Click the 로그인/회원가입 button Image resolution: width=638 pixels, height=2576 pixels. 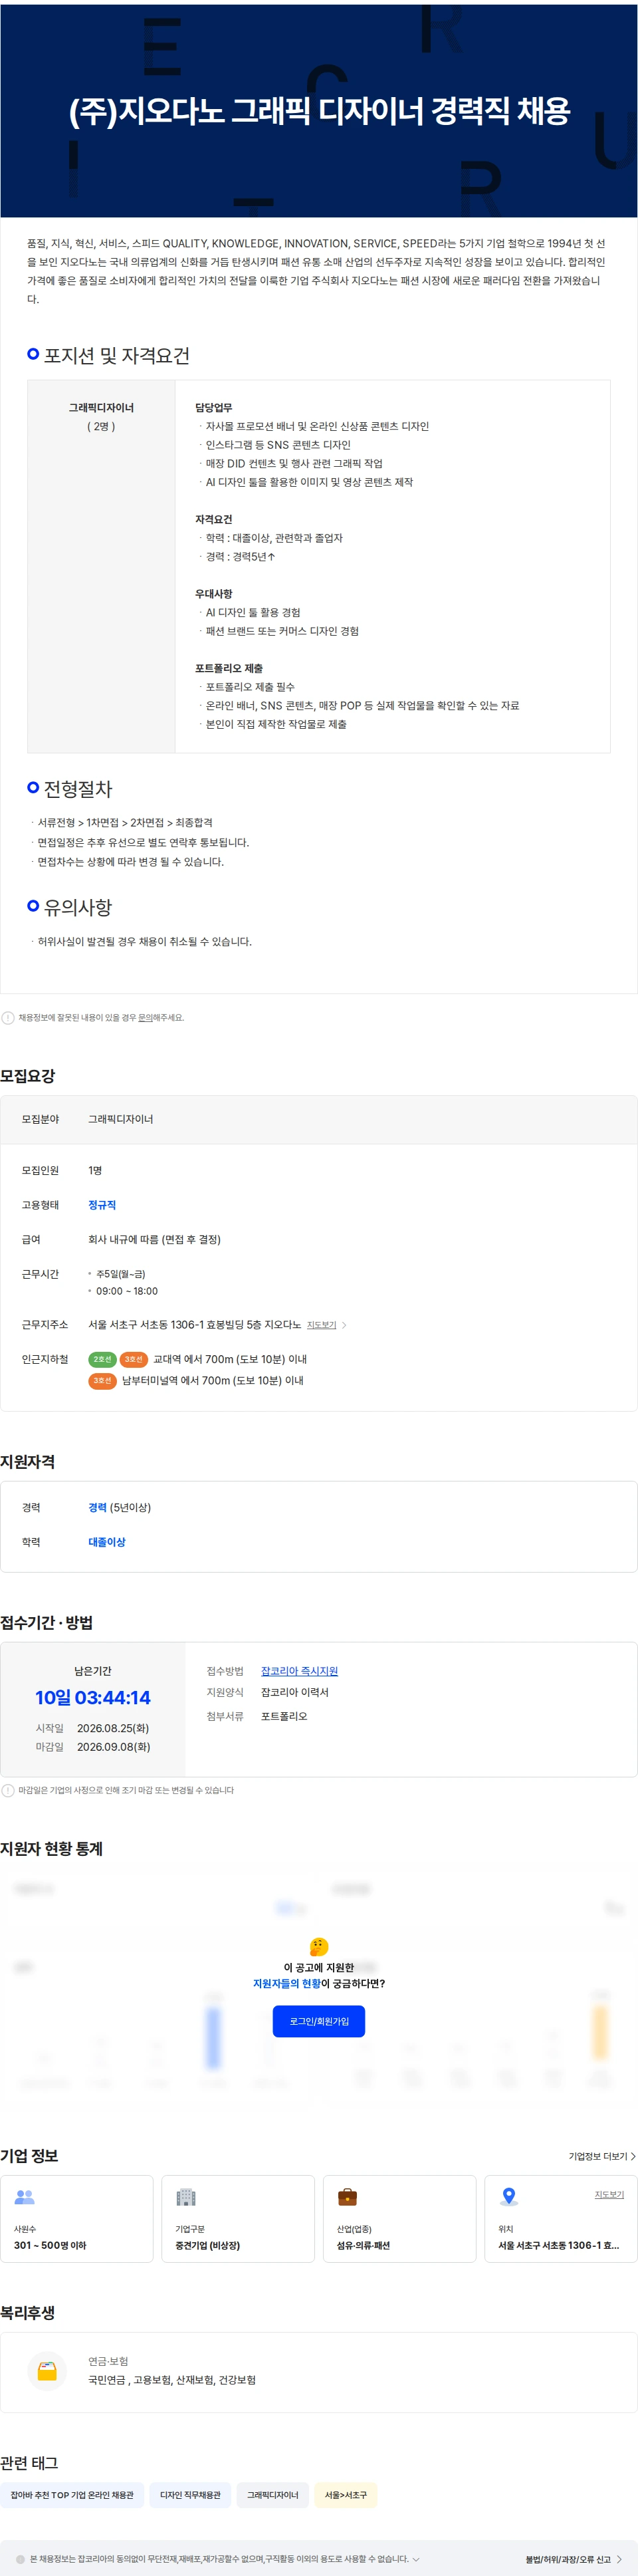[319, 2021]
